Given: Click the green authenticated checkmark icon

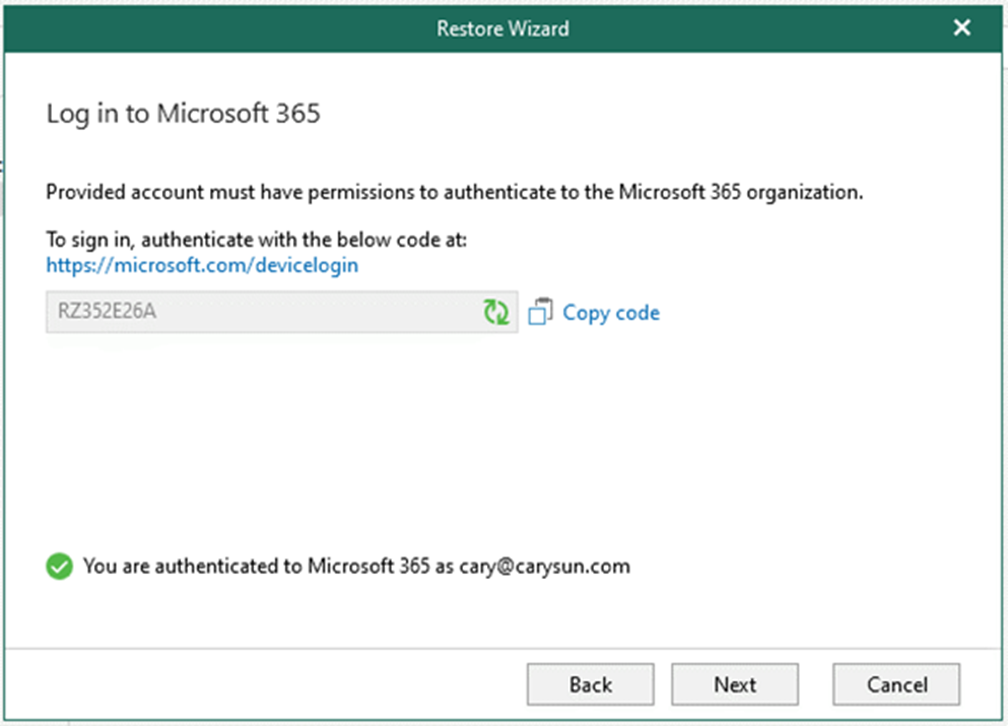Looking at the screenshot, I should point(59,567).
